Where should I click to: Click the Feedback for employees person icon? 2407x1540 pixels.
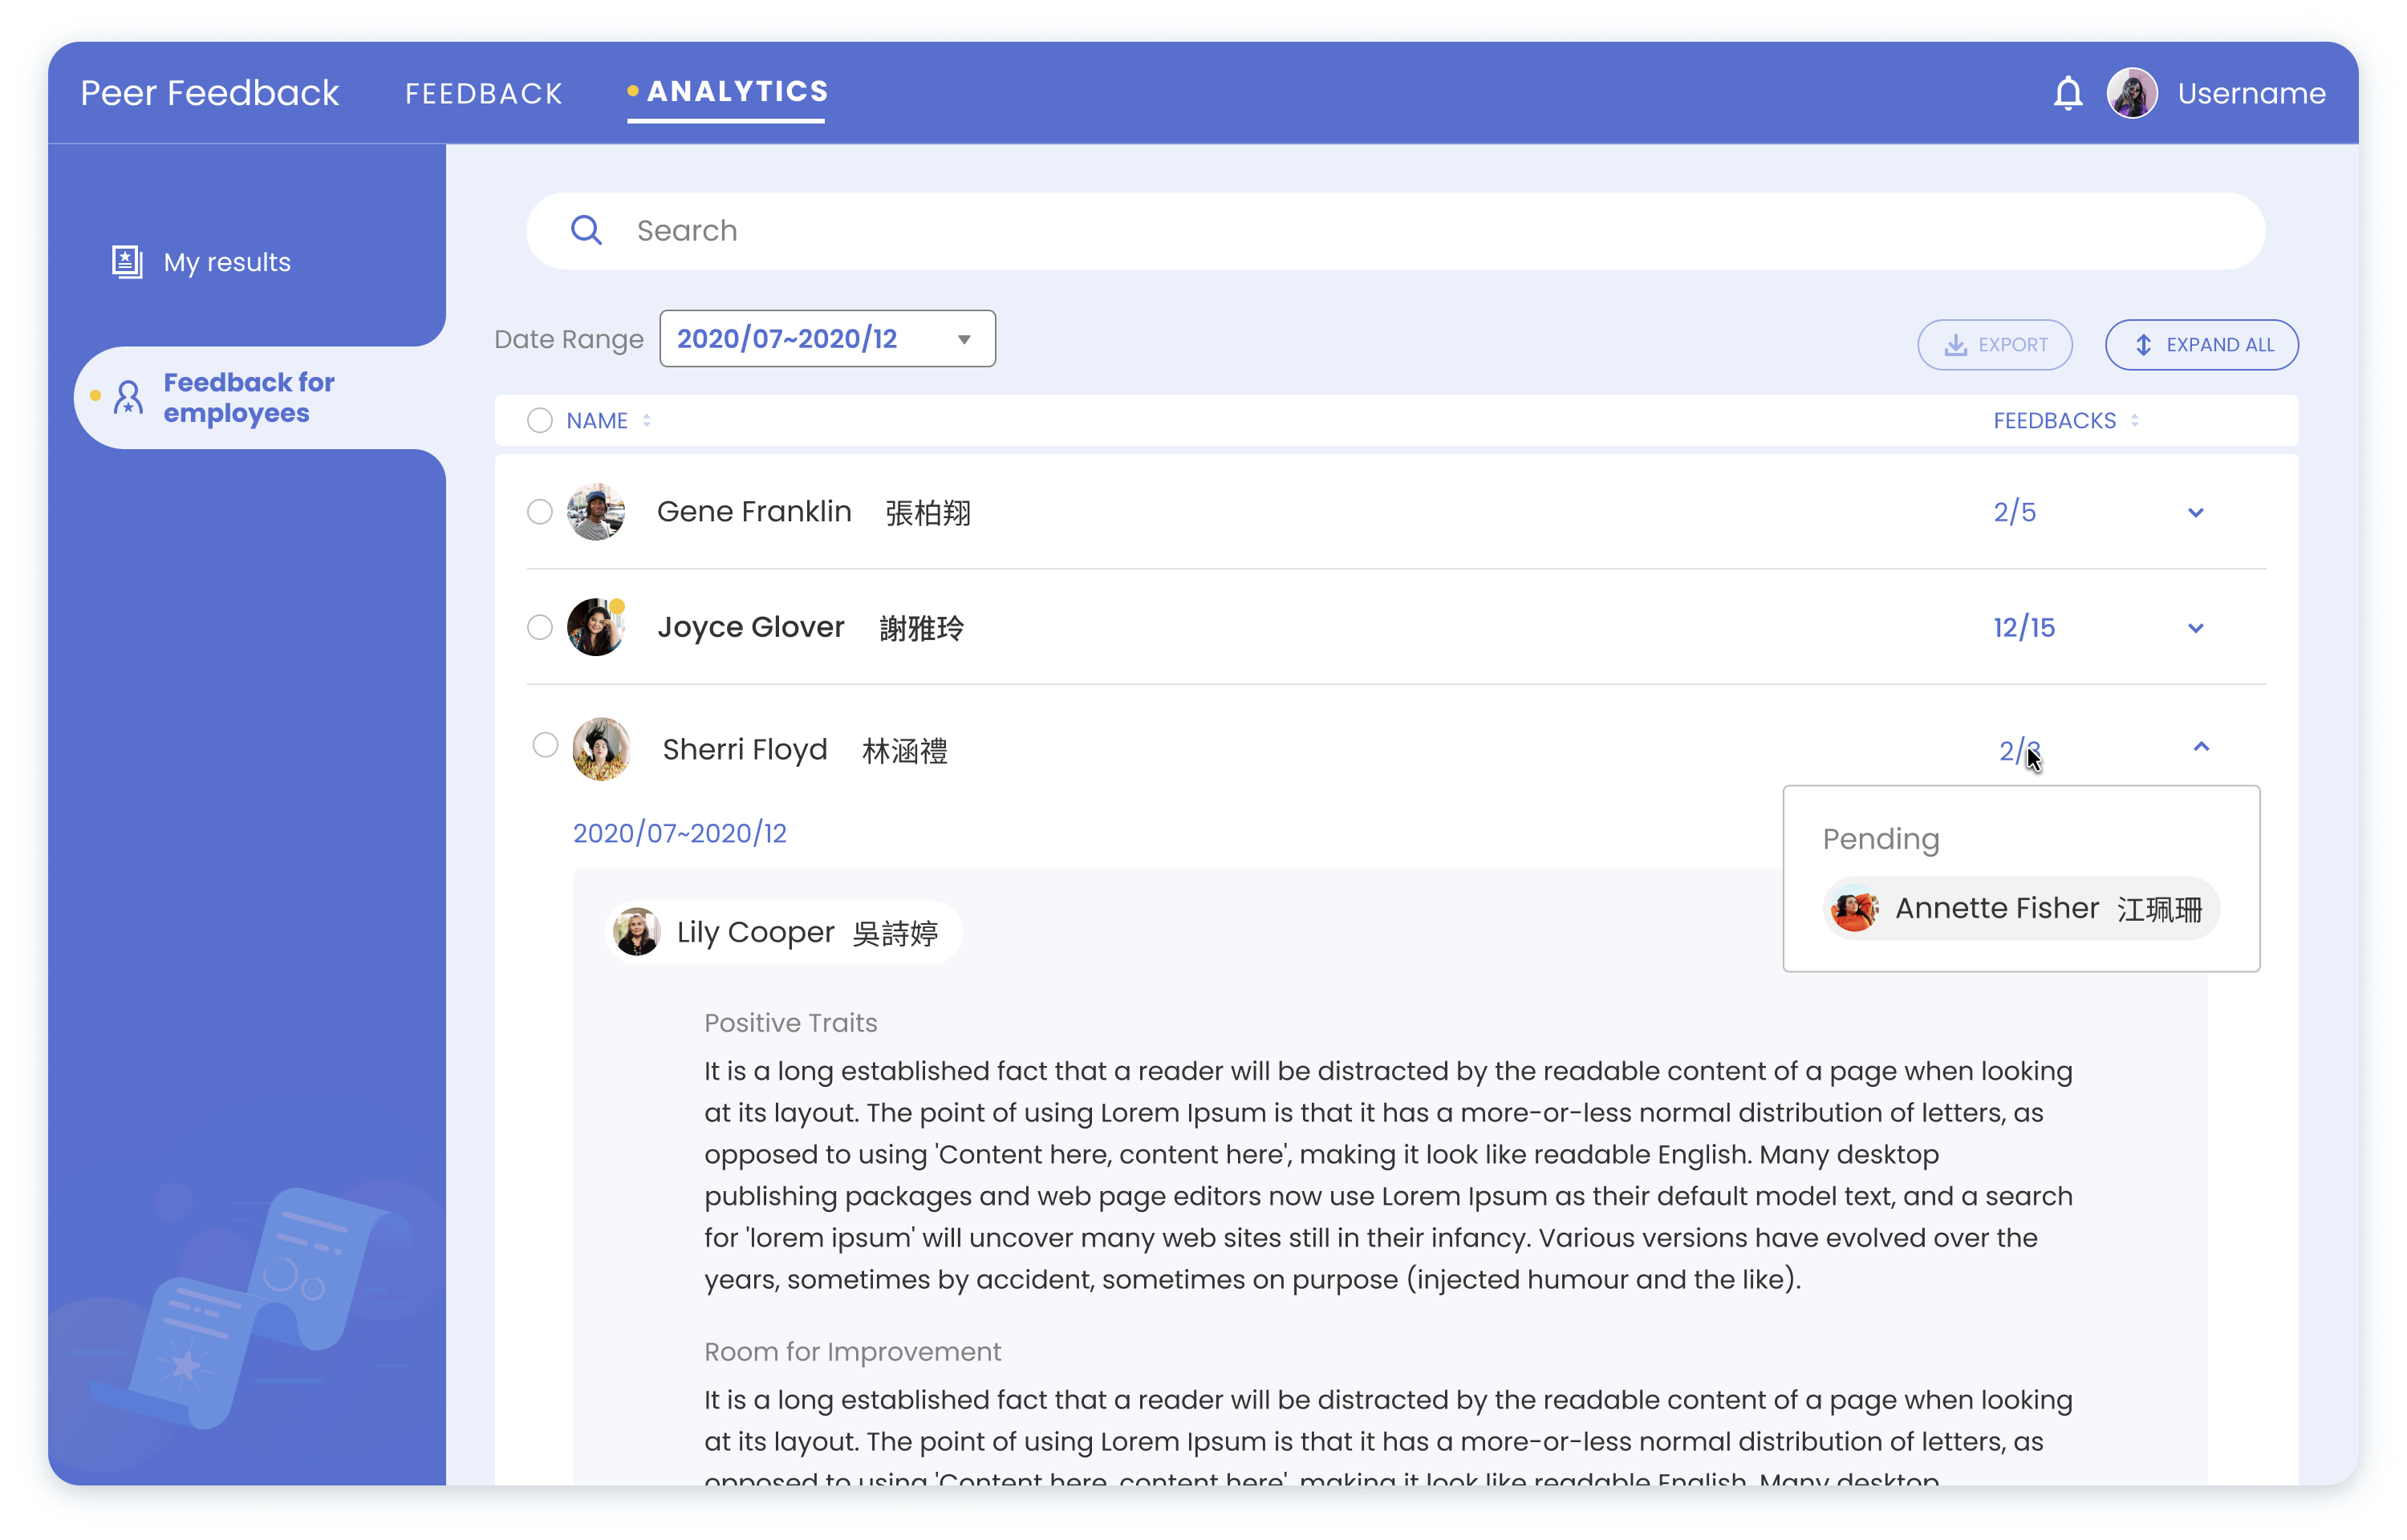(x=128, y=397)
